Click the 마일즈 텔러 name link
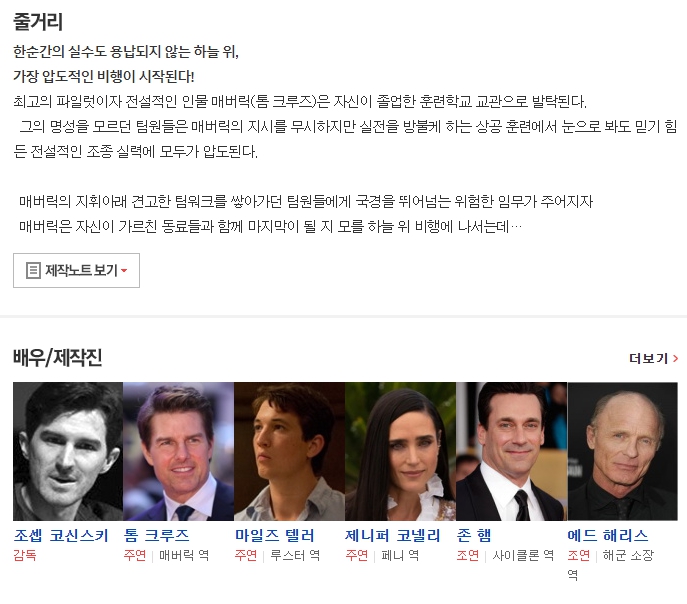Image resolution: width=687 pixels, height=604 pixels. (x=275, y=535)
